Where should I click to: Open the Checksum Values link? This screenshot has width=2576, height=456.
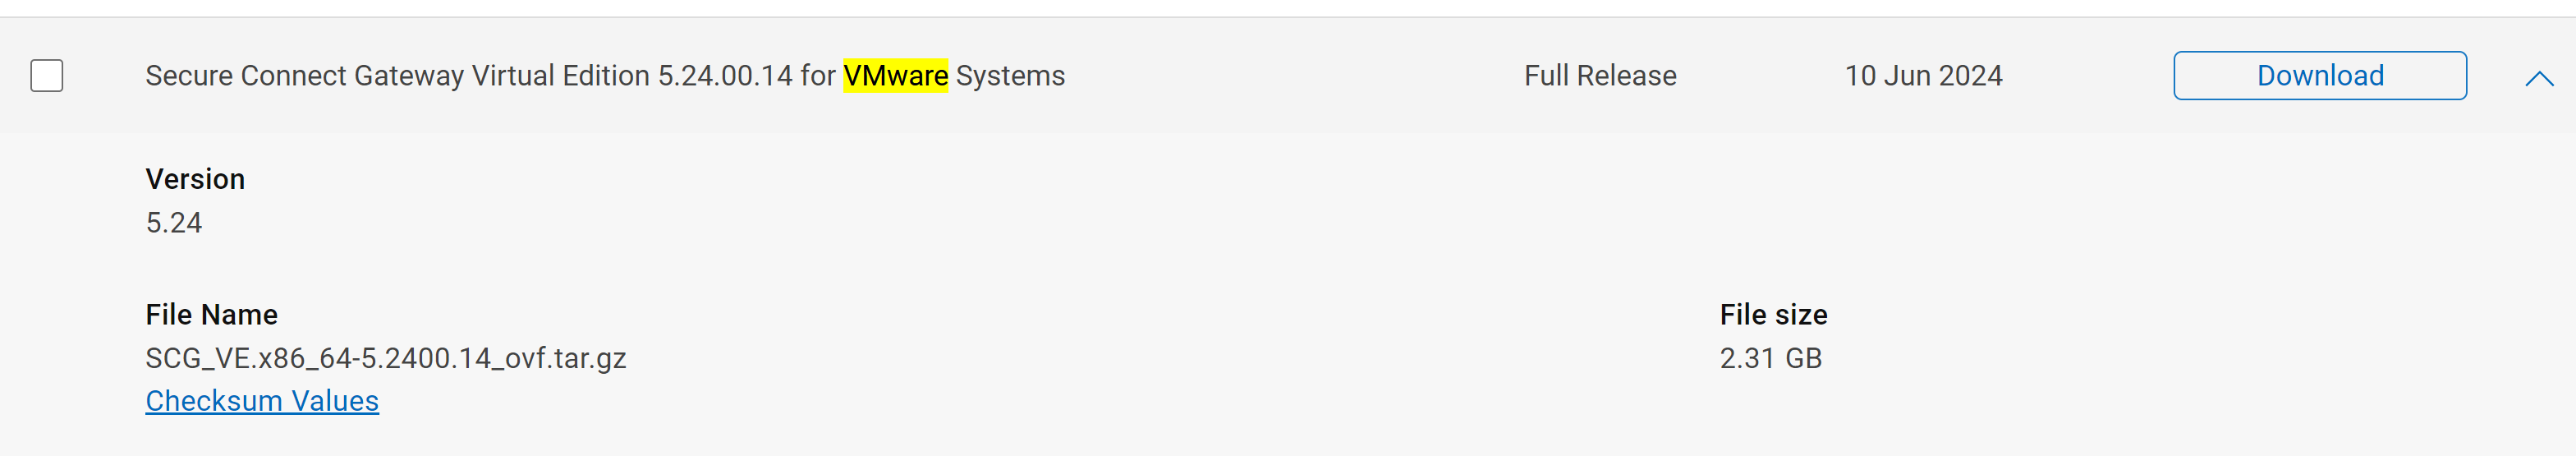(x=262, y=401)
